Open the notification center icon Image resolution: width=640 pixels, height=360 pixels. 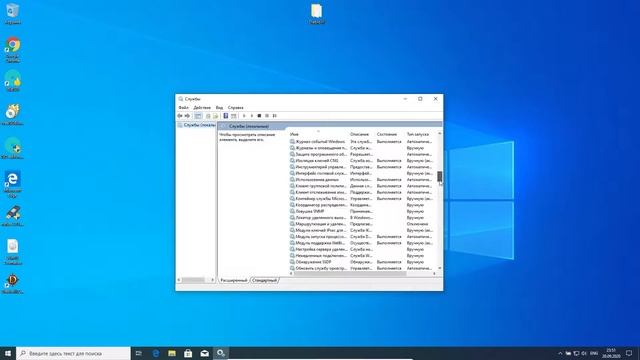pyautogui.click(x=629, y=353)
